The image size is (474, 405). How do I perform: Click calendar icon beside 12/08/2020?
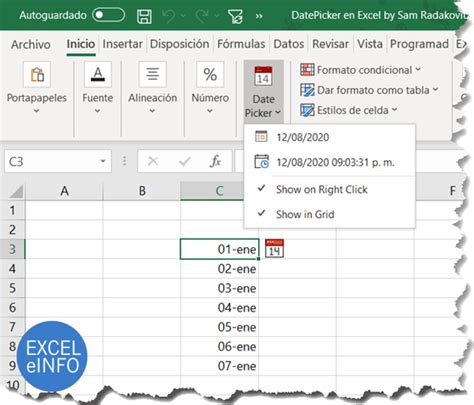[261, 136]
